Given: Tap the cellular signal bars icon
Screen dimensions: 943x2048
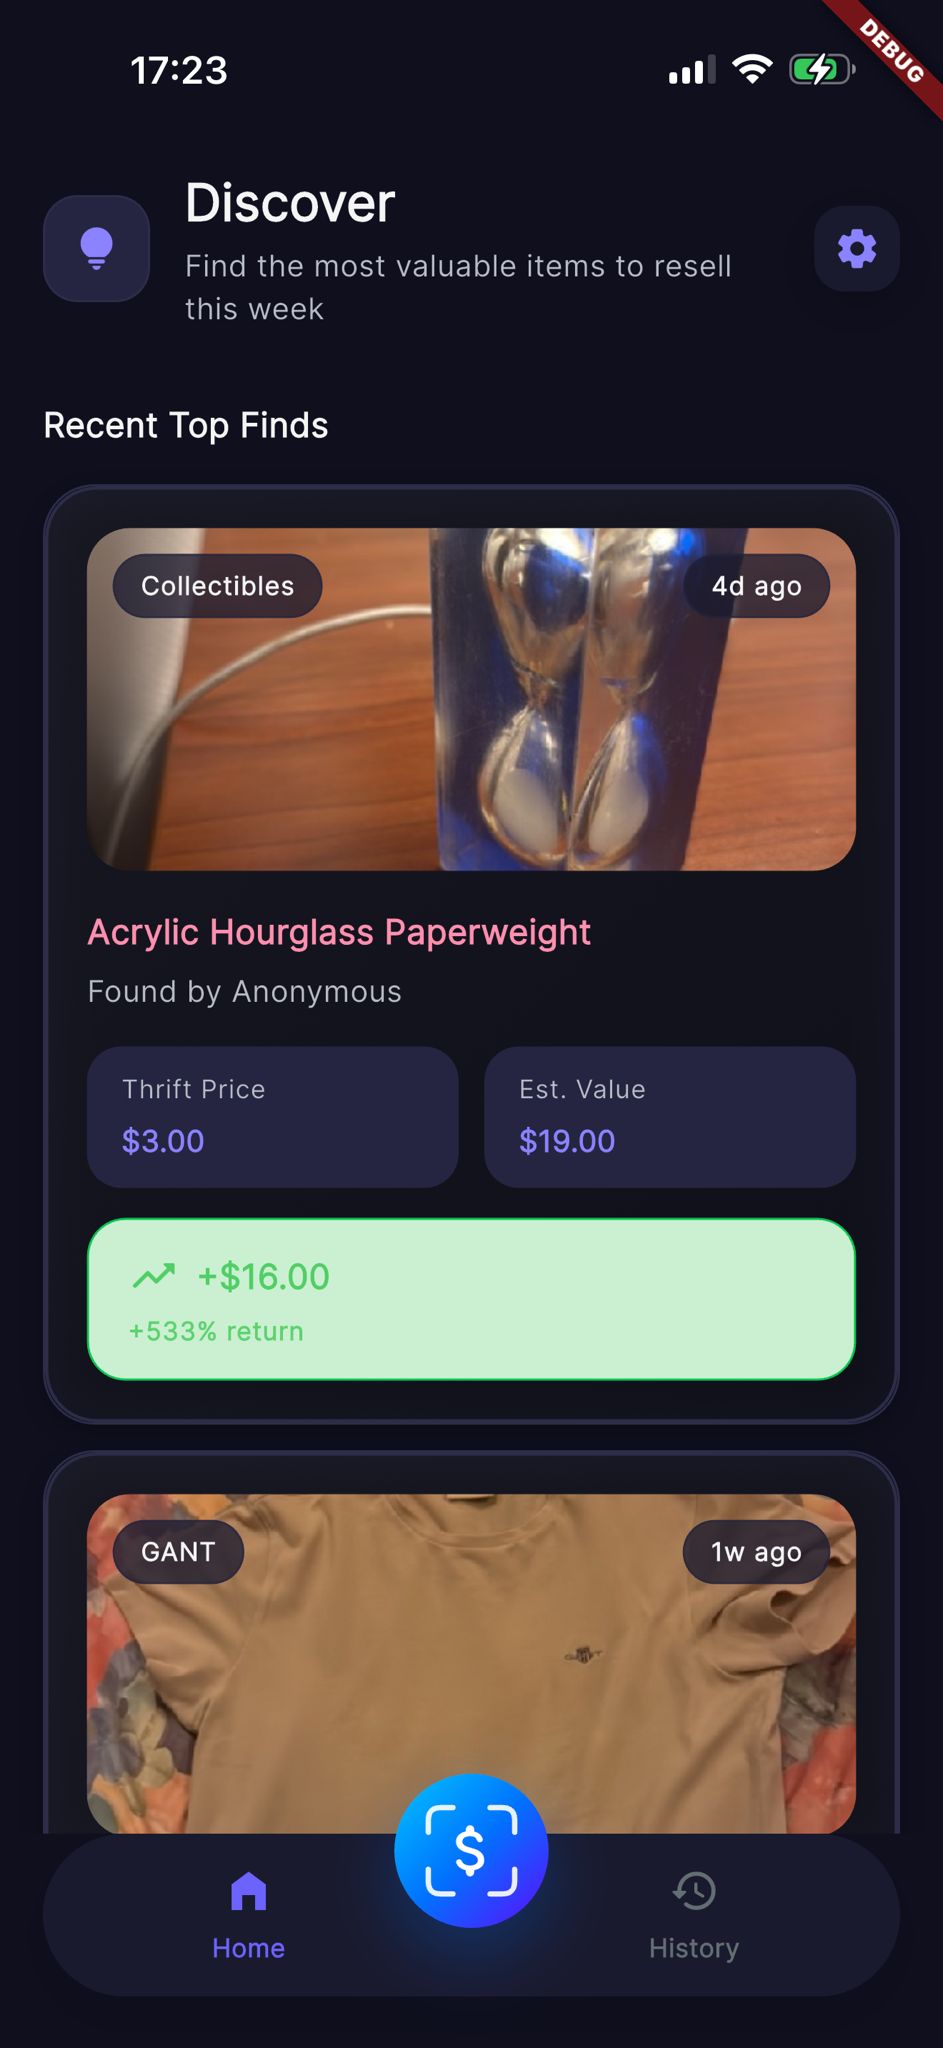Looking at the screenshot, I should coord(692,70).
